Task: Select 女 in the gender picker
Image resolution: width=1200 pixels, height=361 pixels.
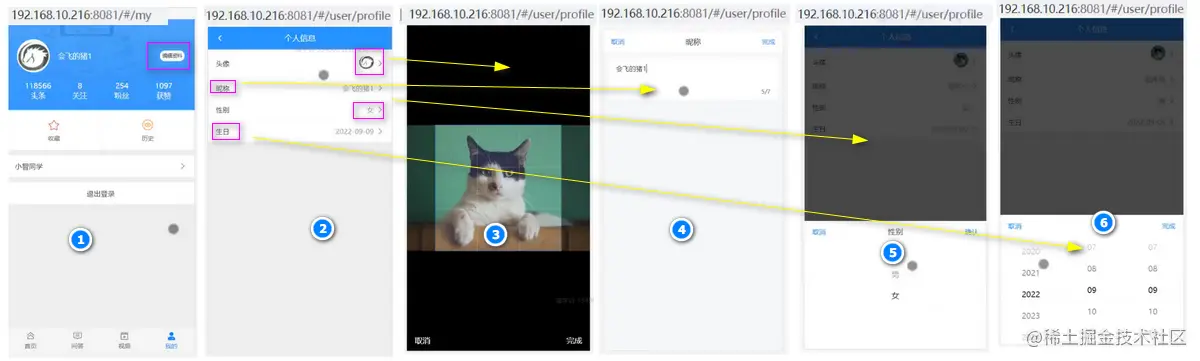Action: pos(895,295)
